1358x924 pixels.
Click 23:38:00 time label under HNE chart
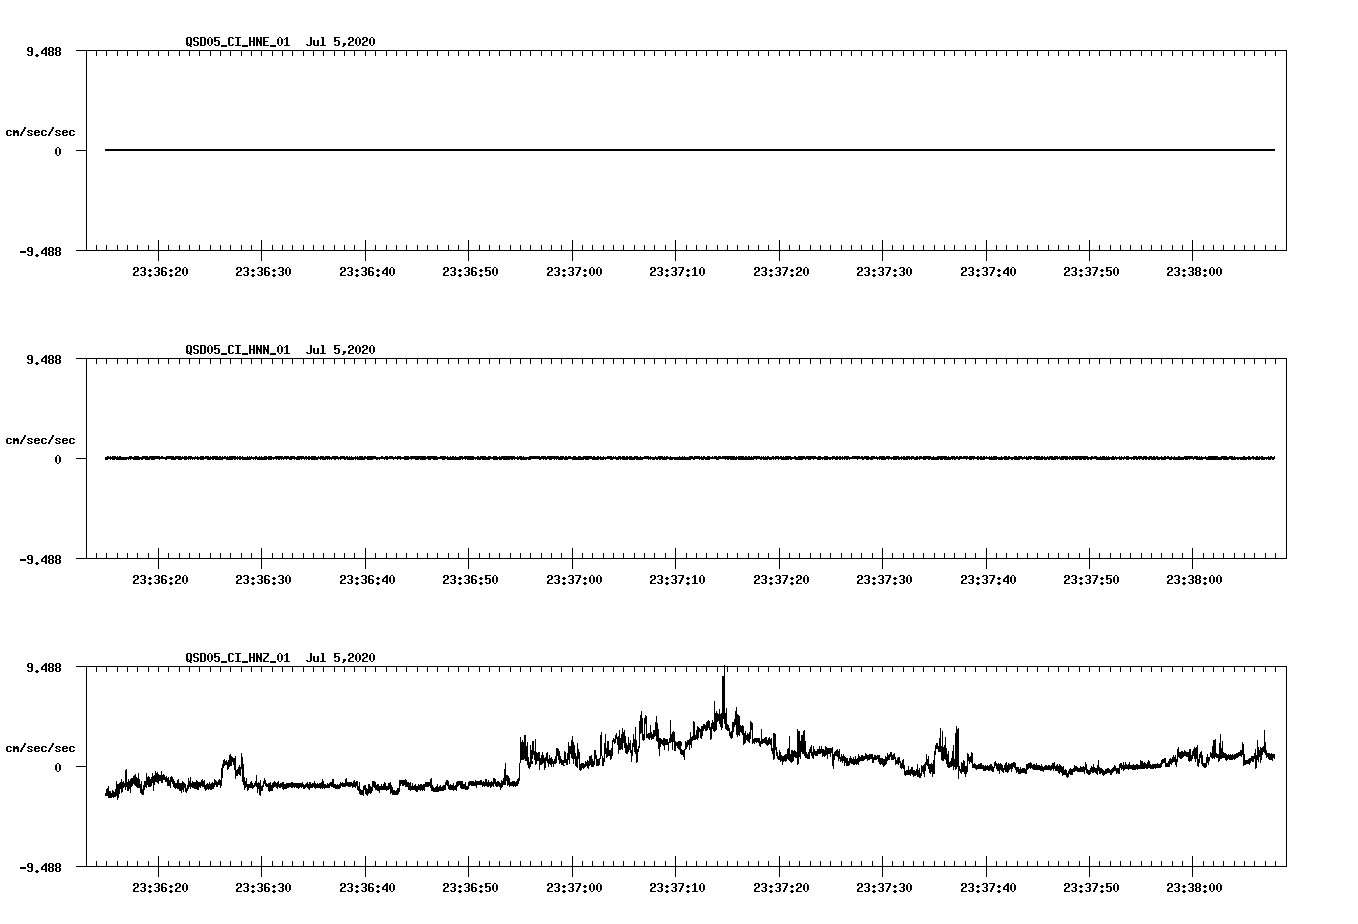tap(1194, 272)
